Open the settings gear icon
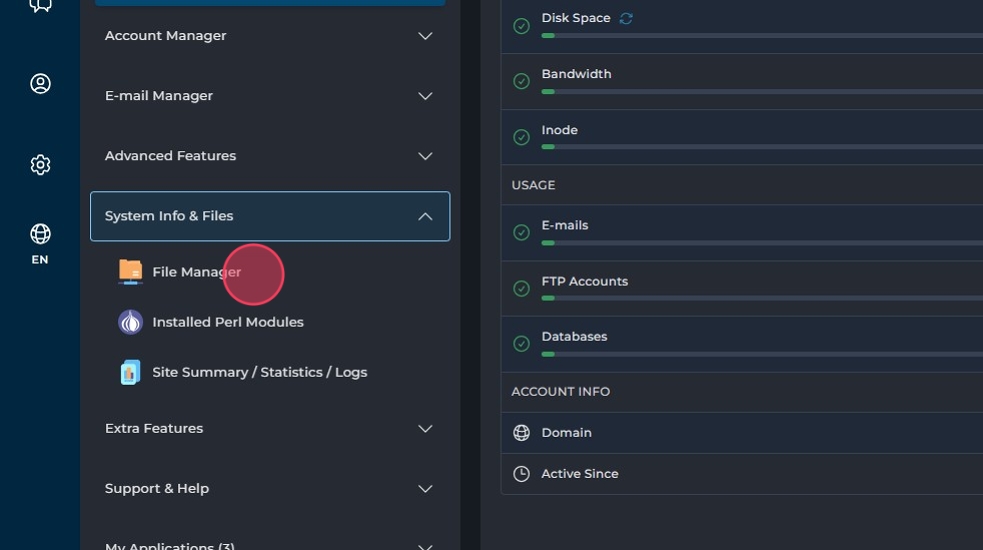The width and height of the screenshot is (983, 550). (40, 165)
